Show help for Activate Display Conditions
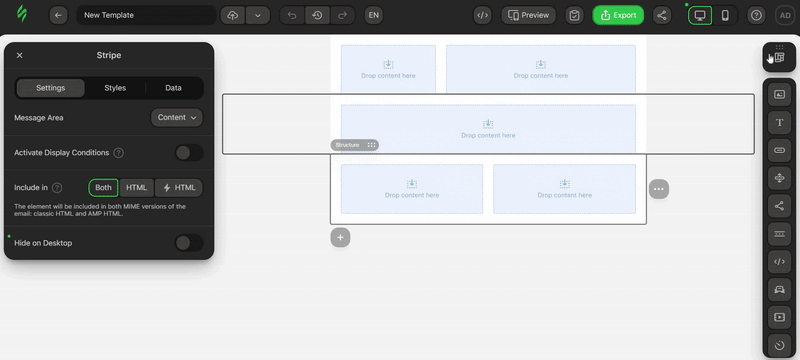This screenshot has width=800, height=360. [118, 152]
